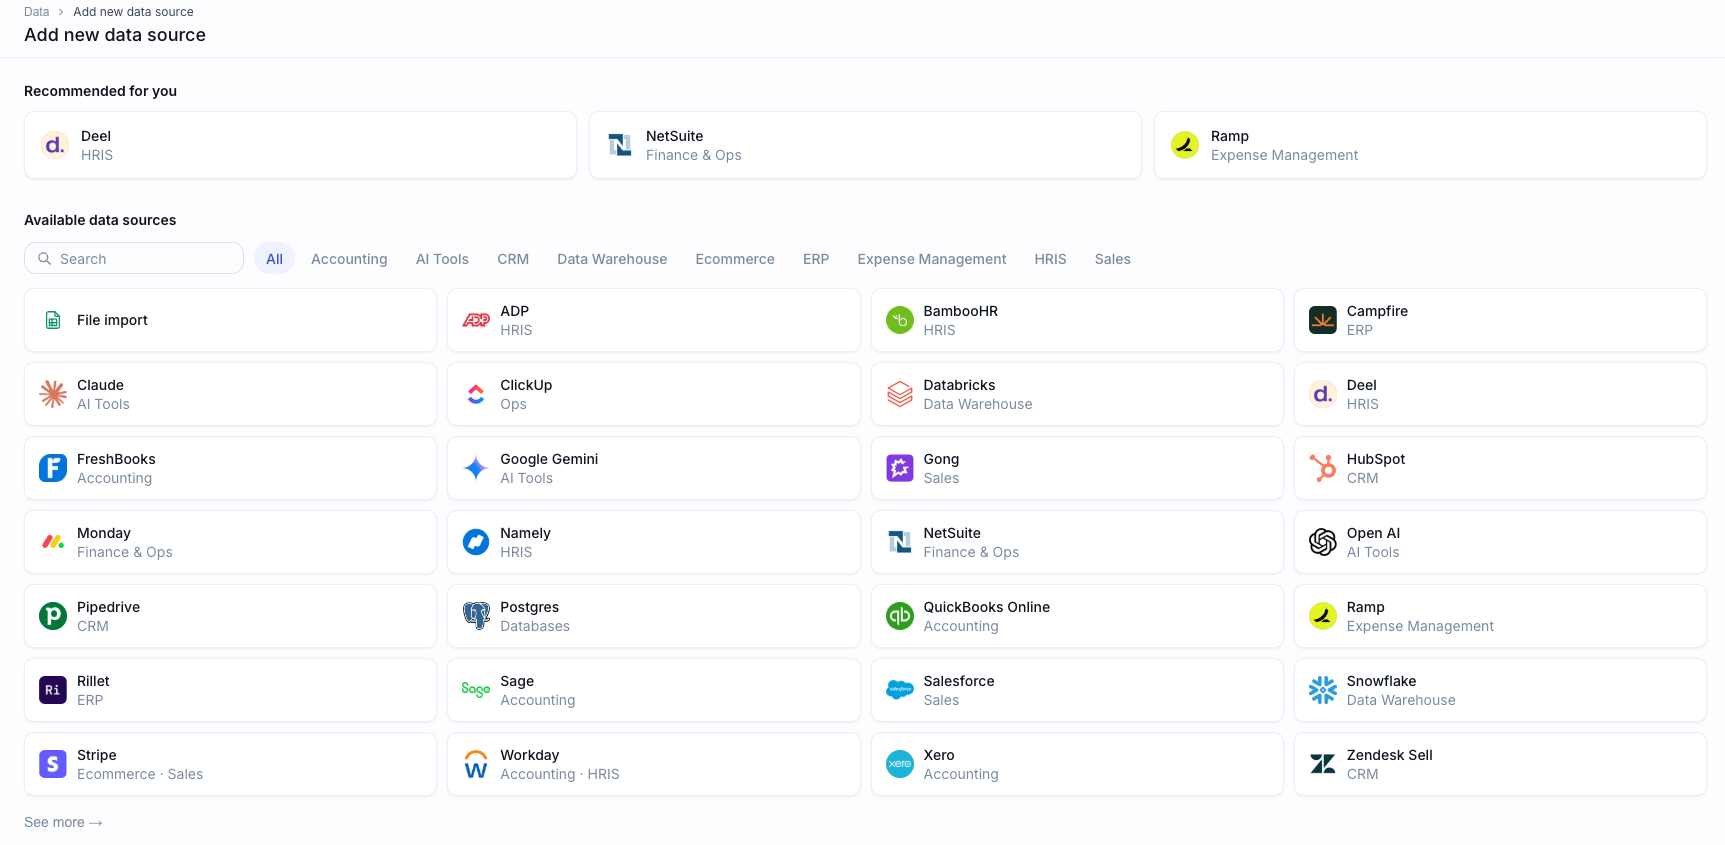Go to Data breadcrumb link
Viewport: 1725px width, 845px height.
coord(37,12)
